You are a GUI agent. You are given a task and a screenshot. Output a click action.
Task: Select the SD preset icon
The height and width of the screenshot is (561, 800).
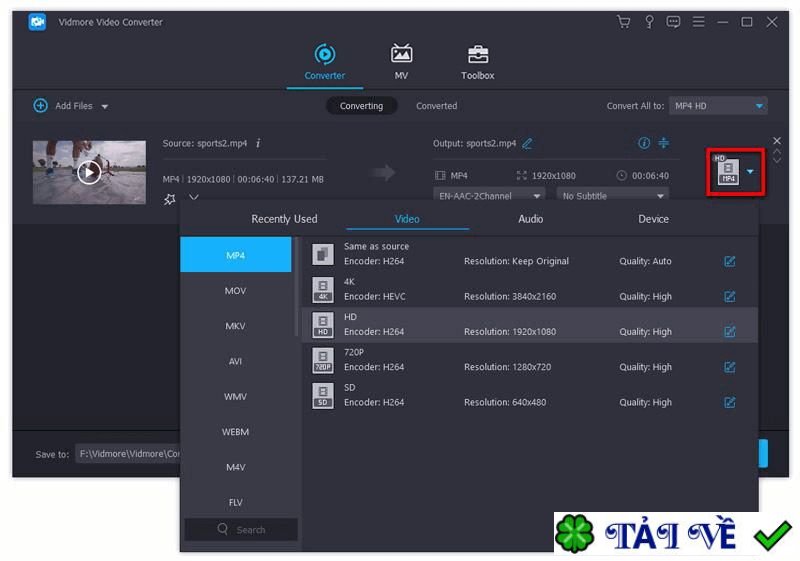pos(323,395)
